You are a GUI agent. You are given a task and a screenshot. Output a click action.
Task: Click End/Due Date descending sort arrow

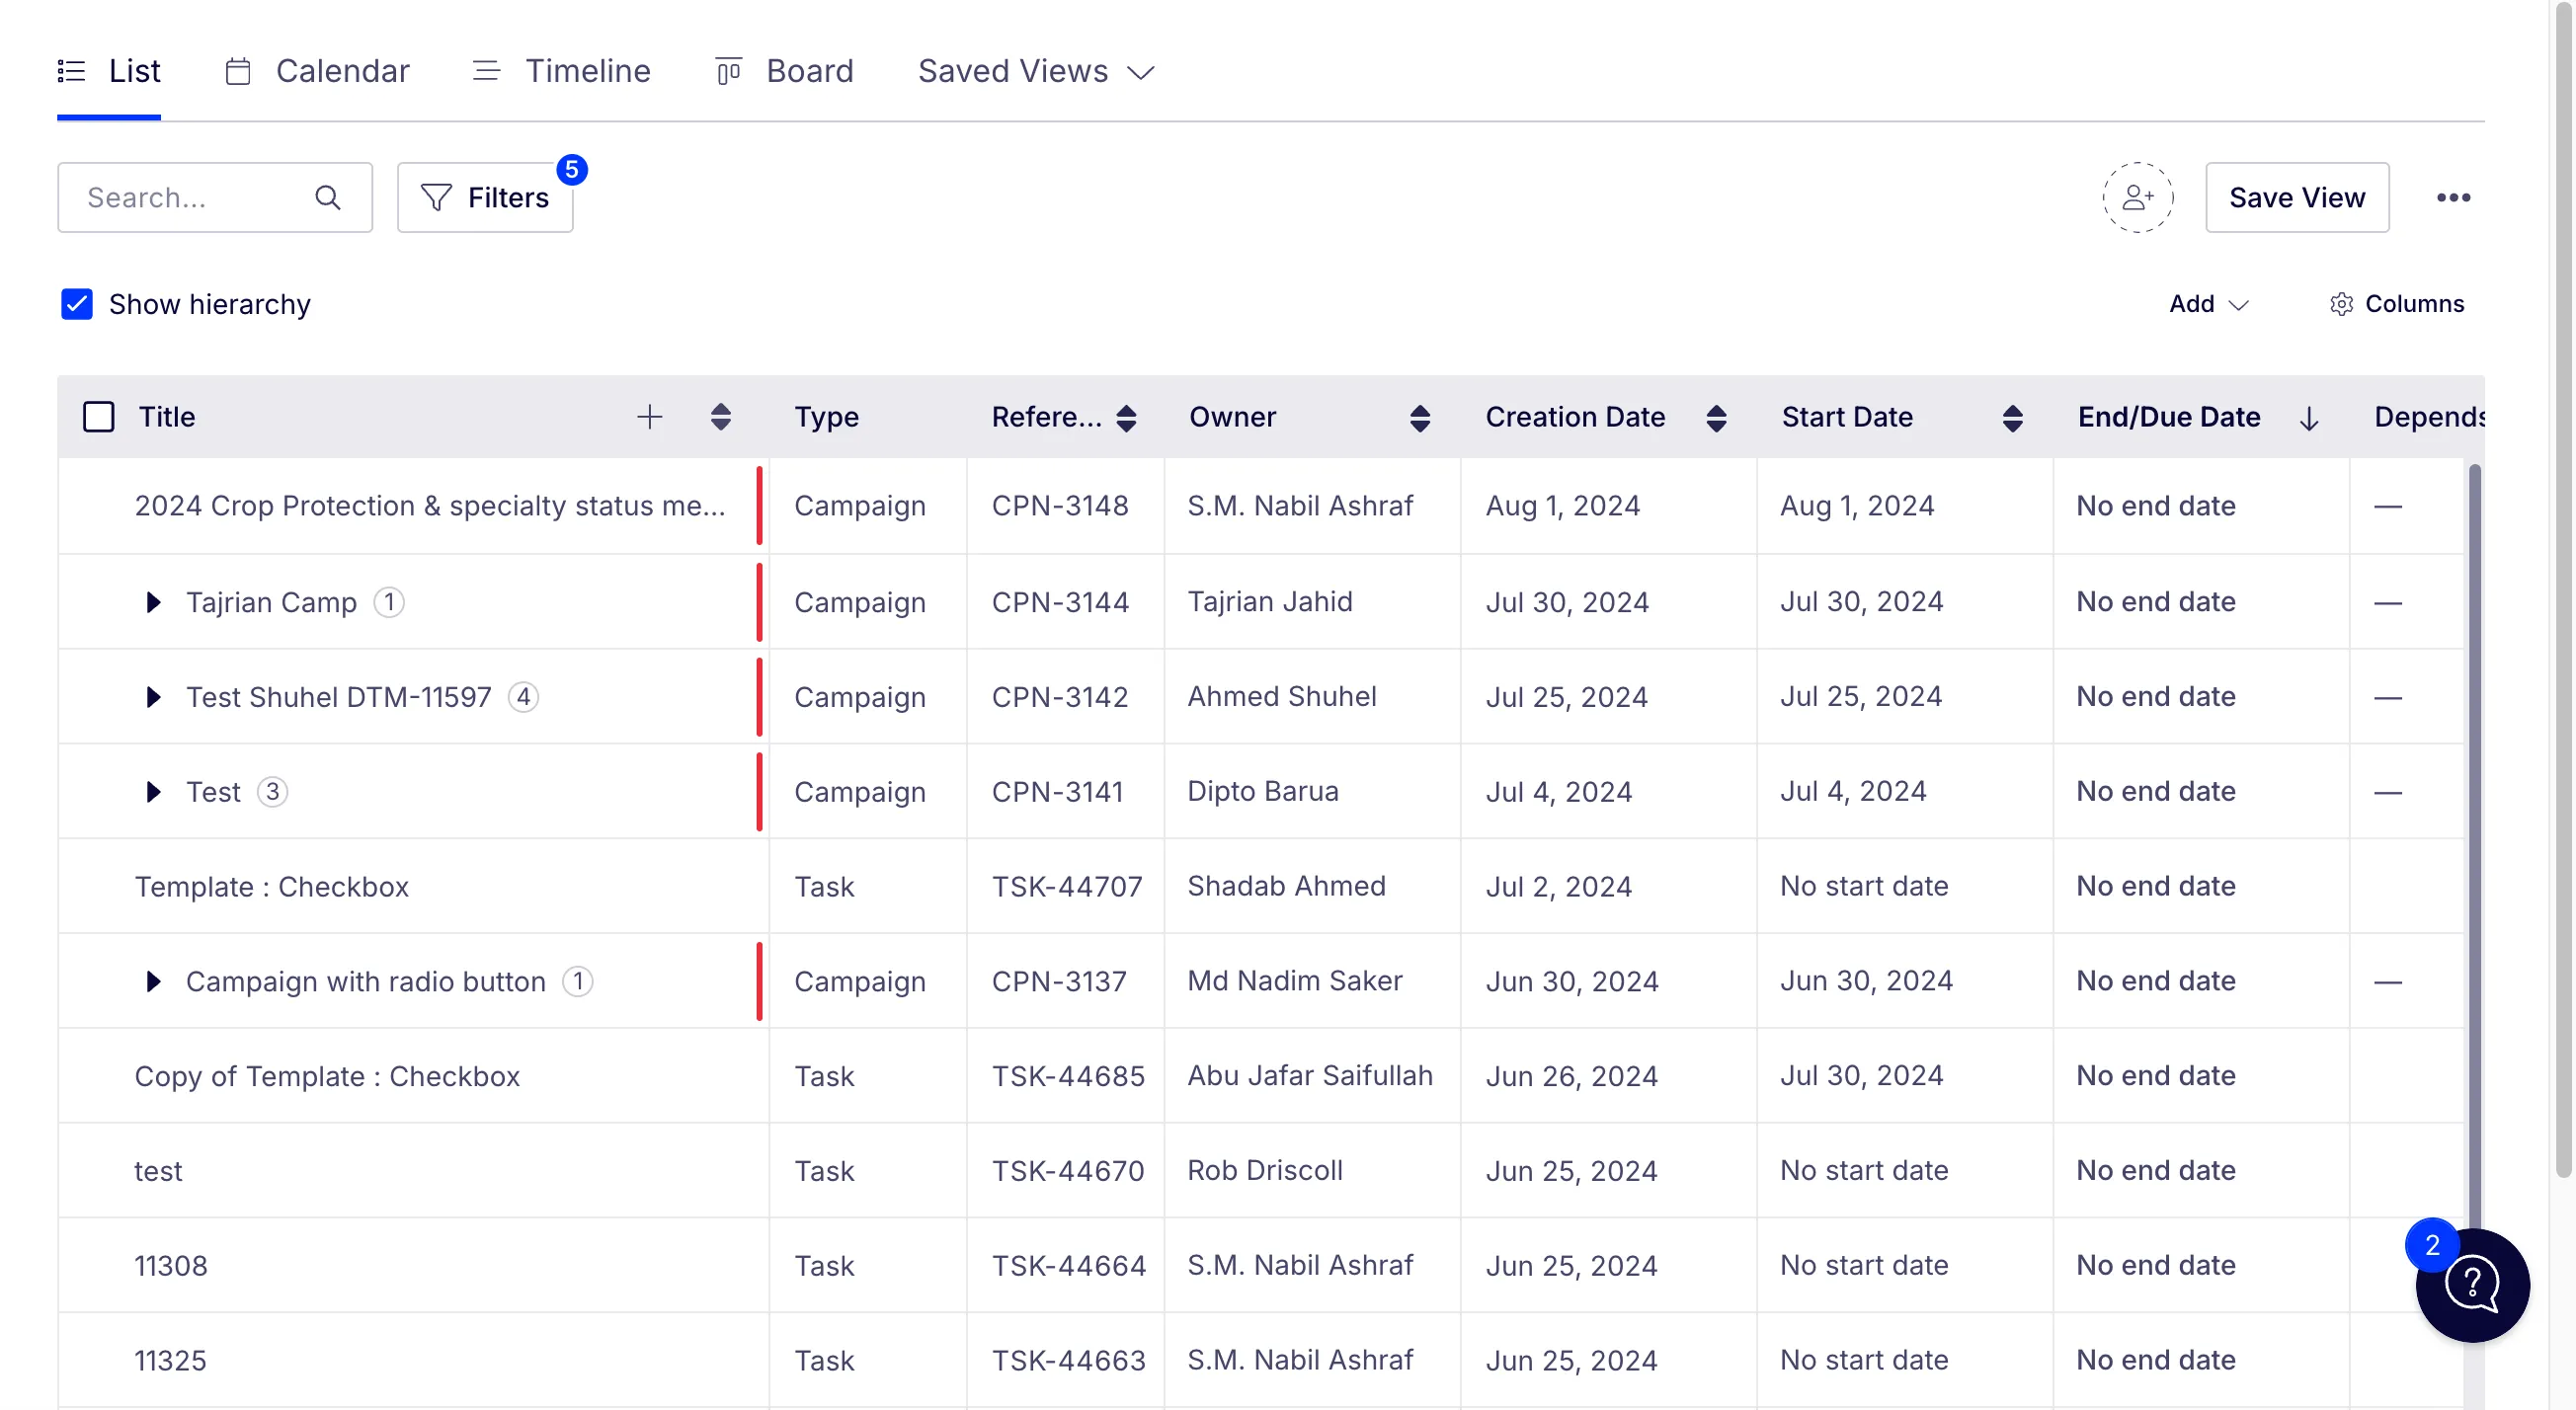click(x=2308, y=417)
